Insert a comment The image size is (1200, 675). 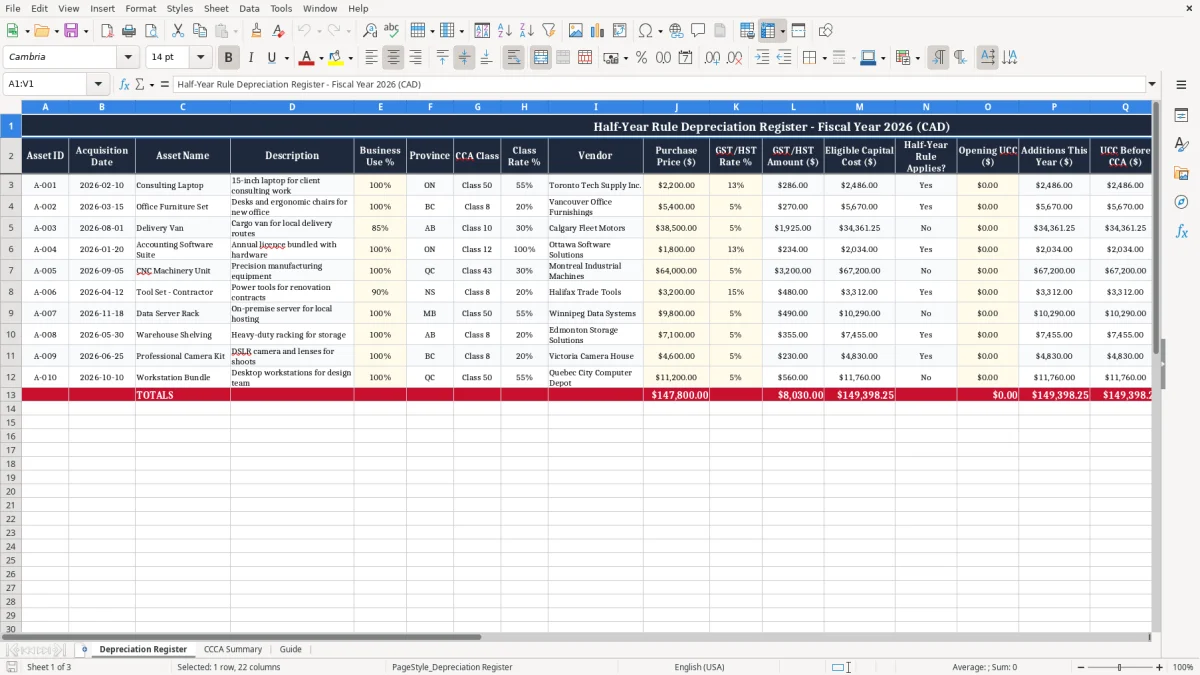698,31
